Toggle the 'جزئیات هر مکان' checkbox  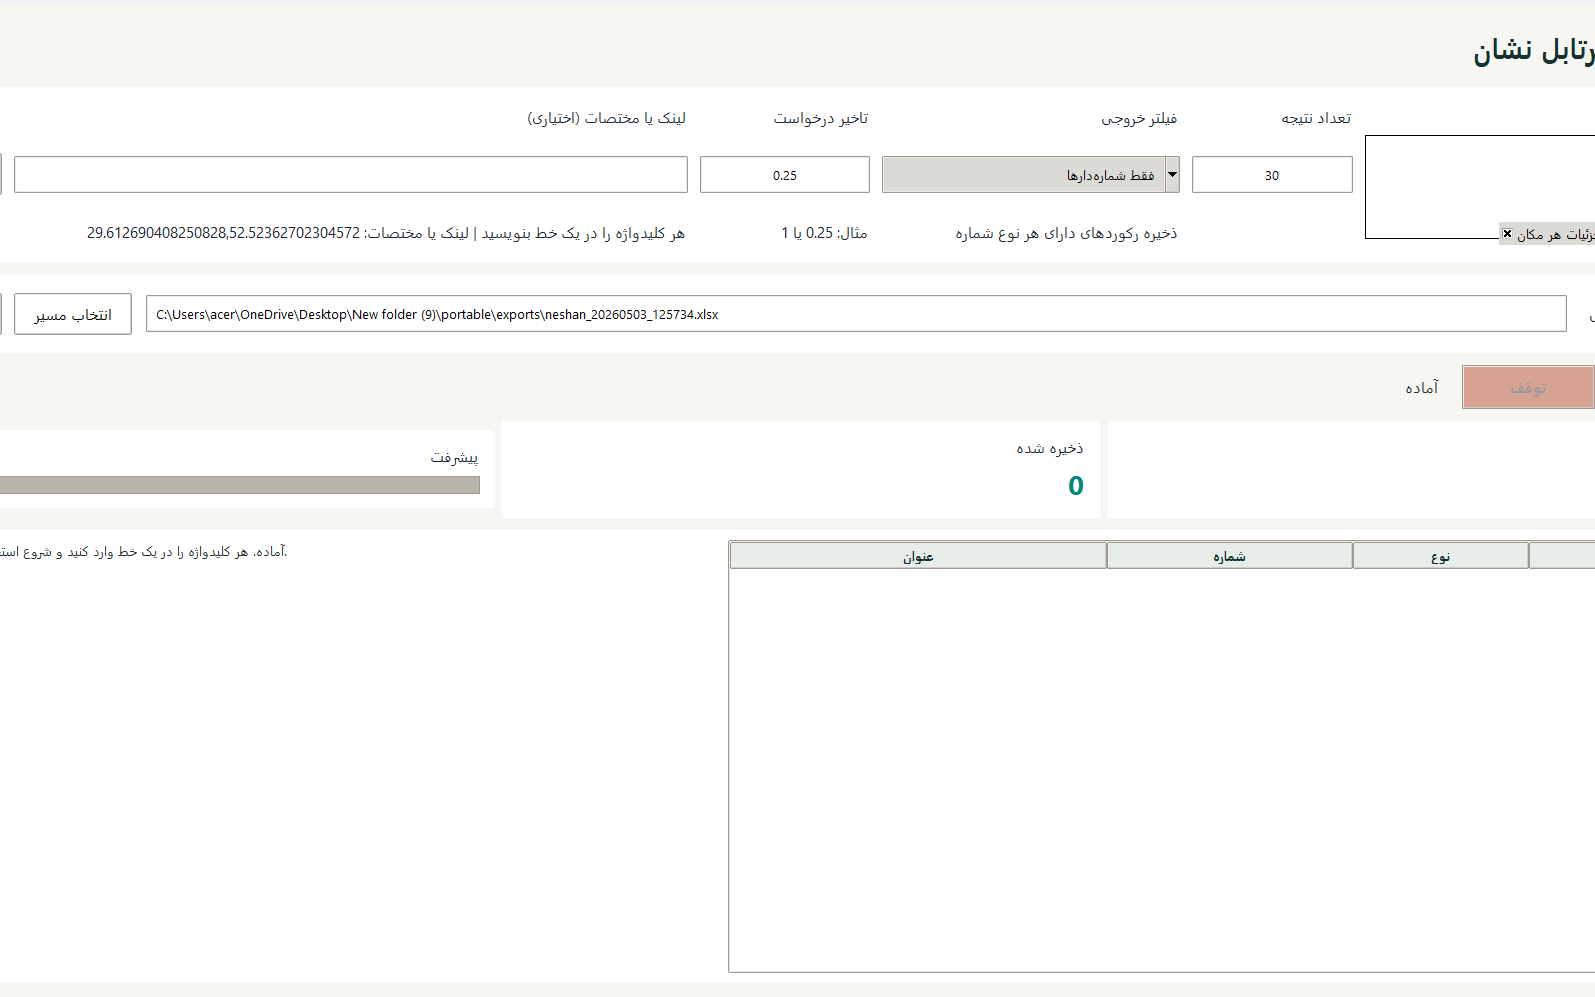point(1507,233)
